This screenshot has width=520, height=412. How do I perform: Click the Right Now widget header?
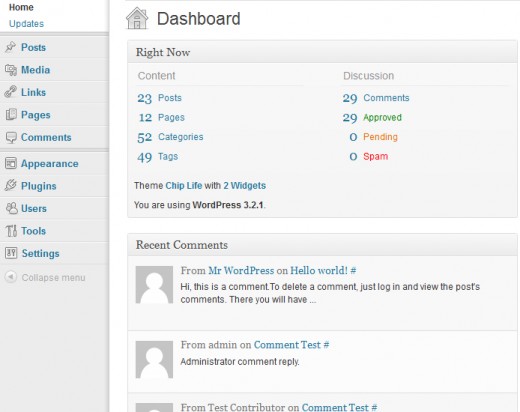tap(322, 52)
